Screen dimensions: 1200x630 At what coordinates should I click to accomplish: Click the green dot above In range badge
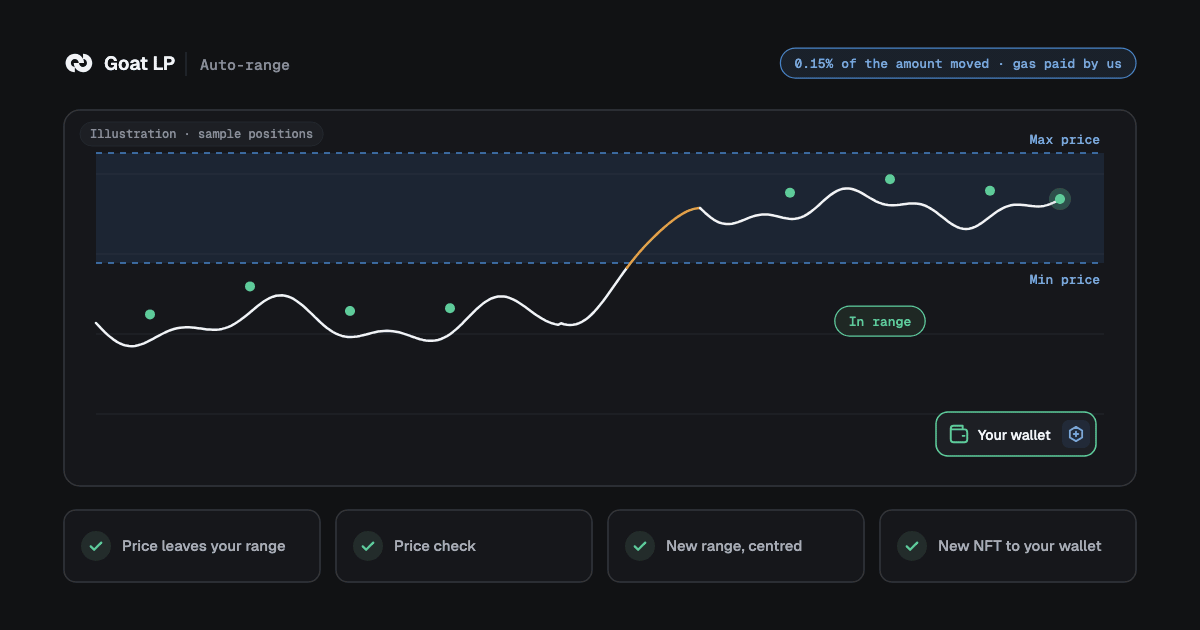pyautogui.click(x=890, y=179)
